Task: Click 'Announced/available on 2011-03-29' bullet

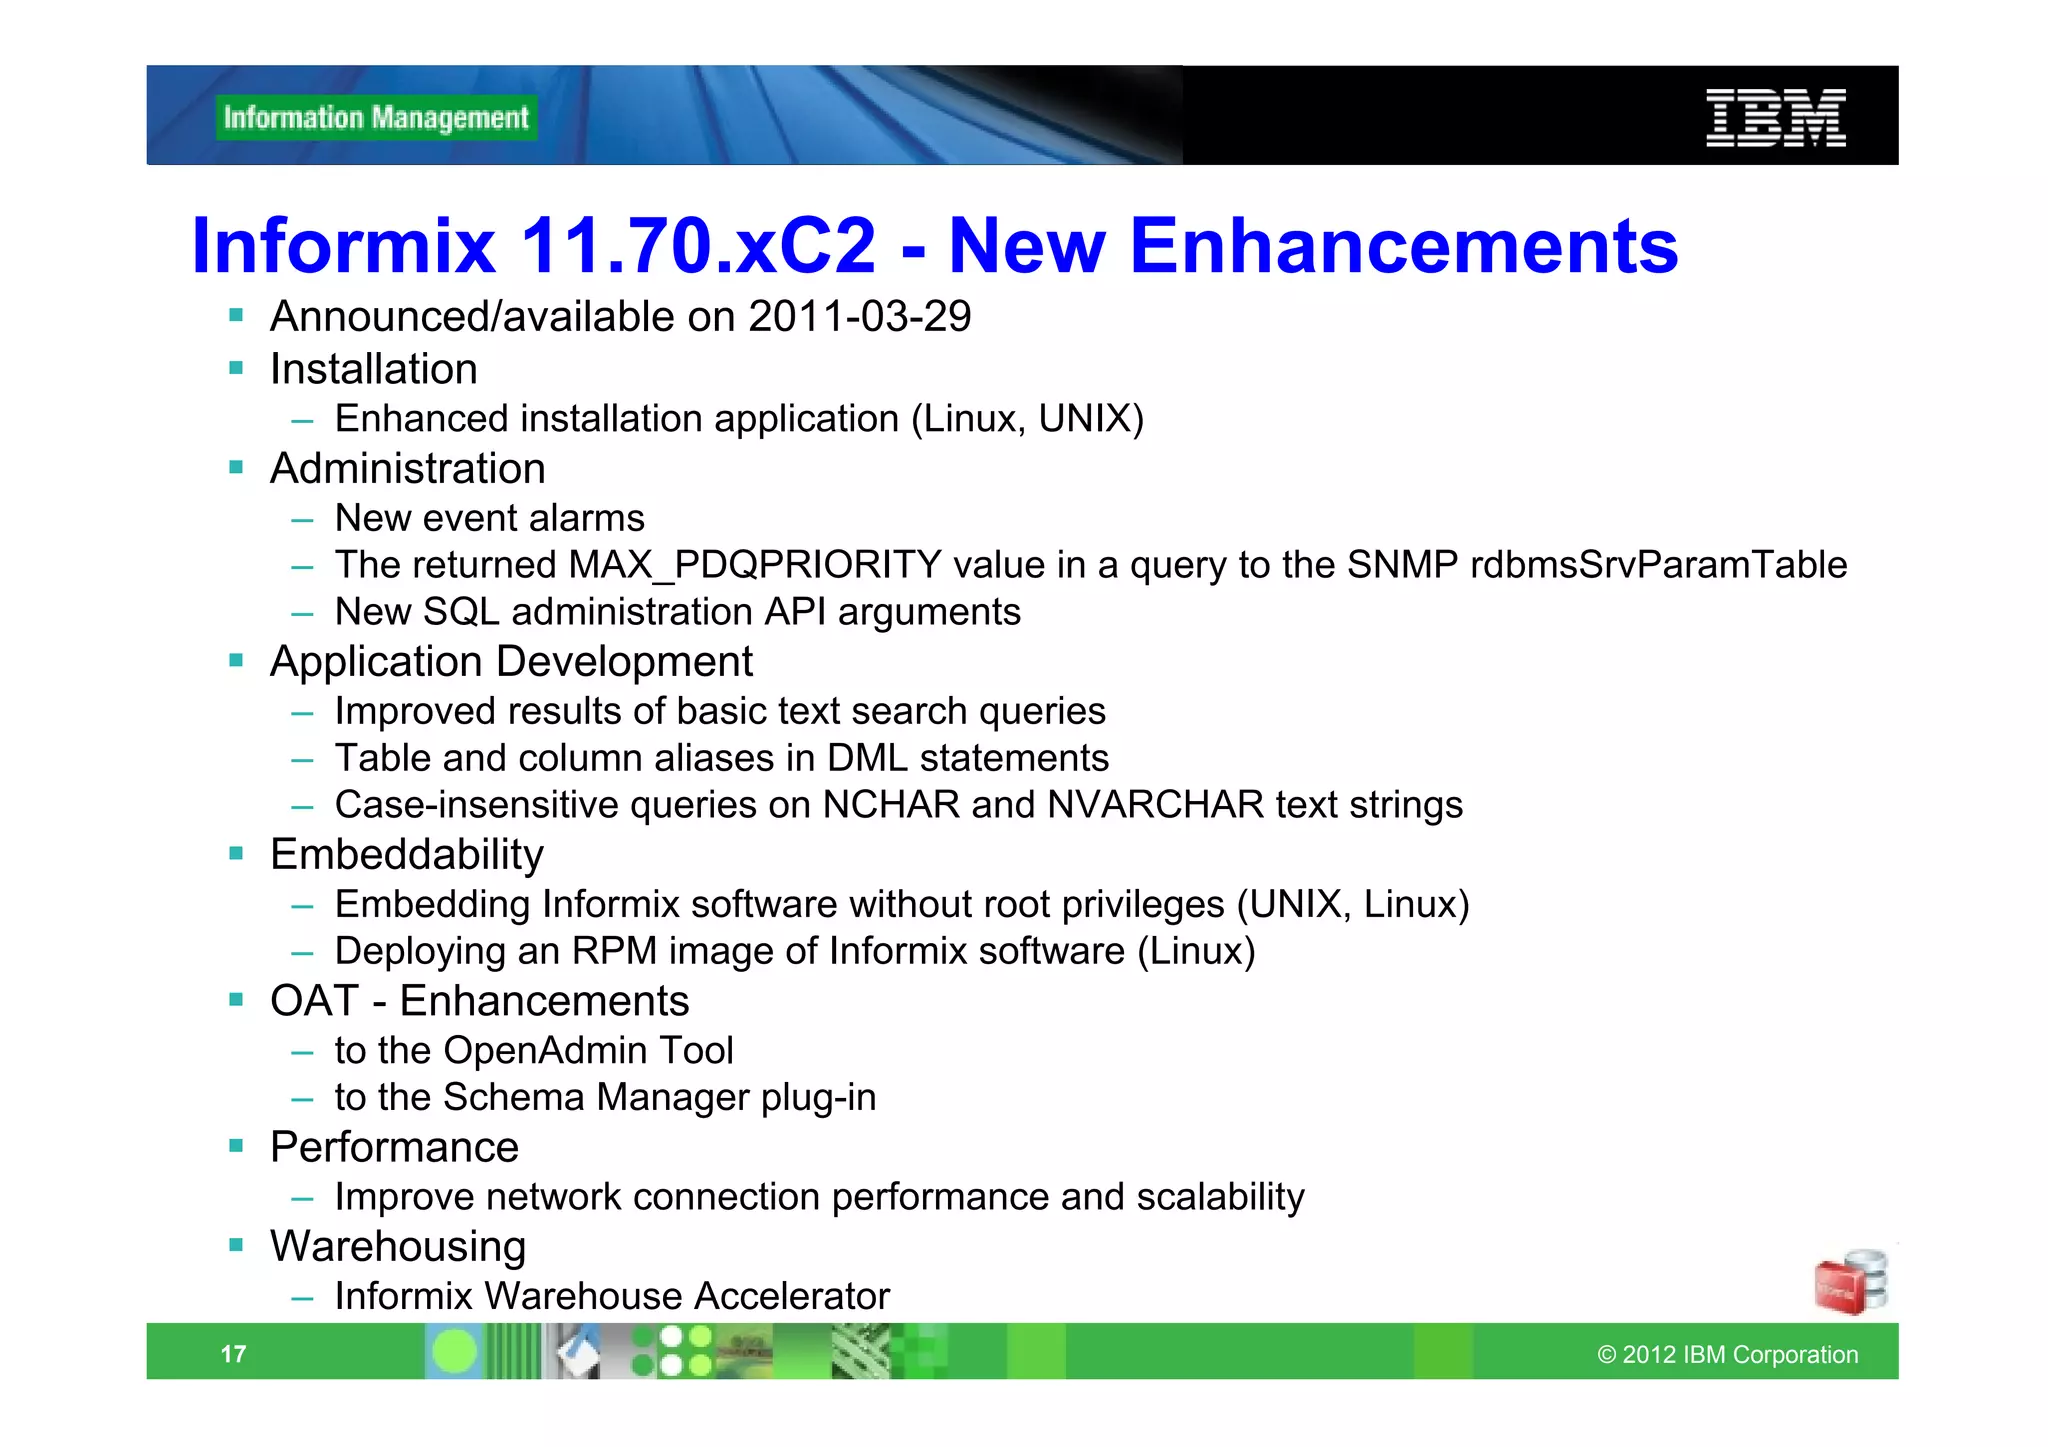Action: click(620, 317)
